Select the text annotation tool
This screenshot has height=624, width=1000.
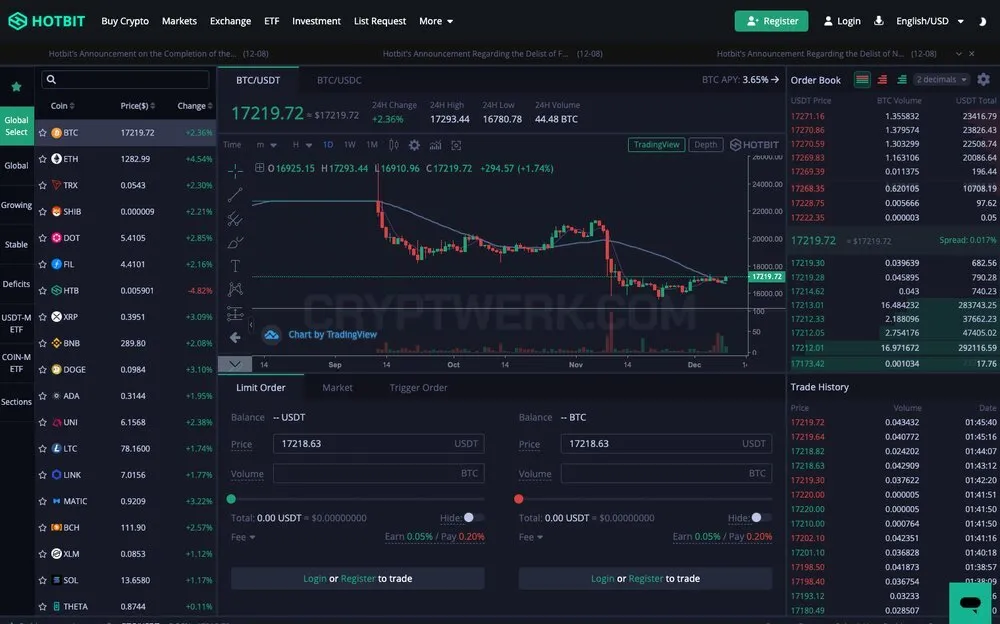pos(235,266)
